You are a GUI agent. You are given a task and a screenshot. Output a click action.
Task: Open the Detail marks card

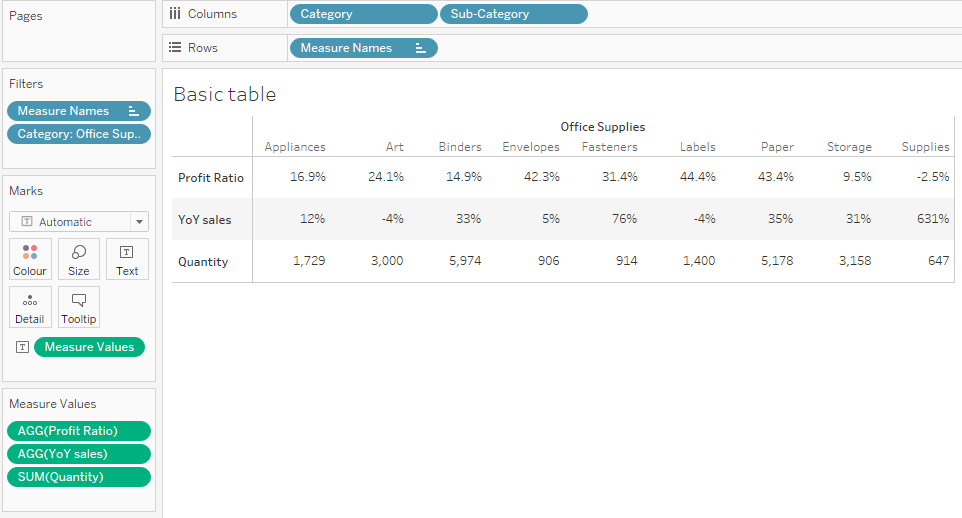tap(30, 308)
